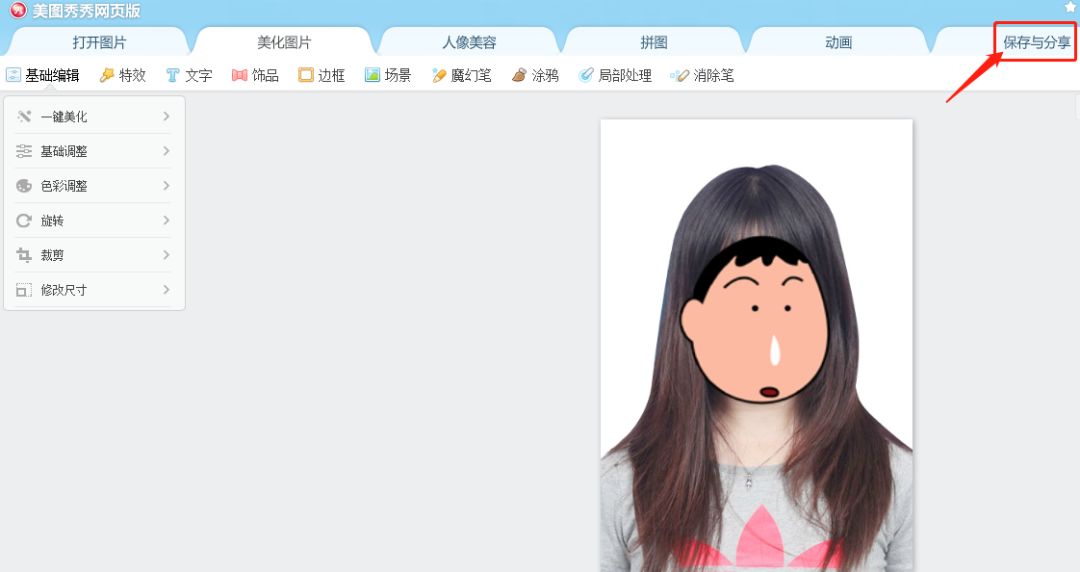Select the 基础编辑 toolbar icon
Viewport: 1080px width, 572px height.
(x=13, y=75)
